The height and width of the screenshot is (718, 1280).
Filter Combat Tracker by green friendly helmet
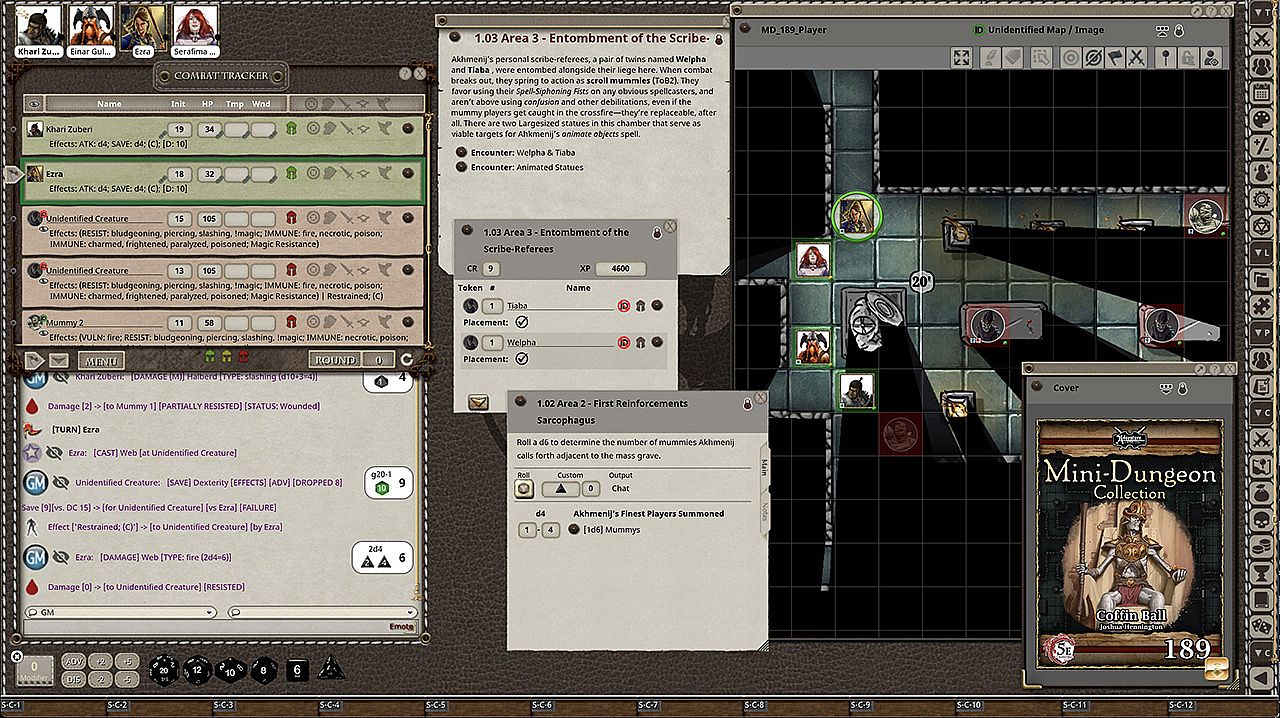click(x=210, y=358)
